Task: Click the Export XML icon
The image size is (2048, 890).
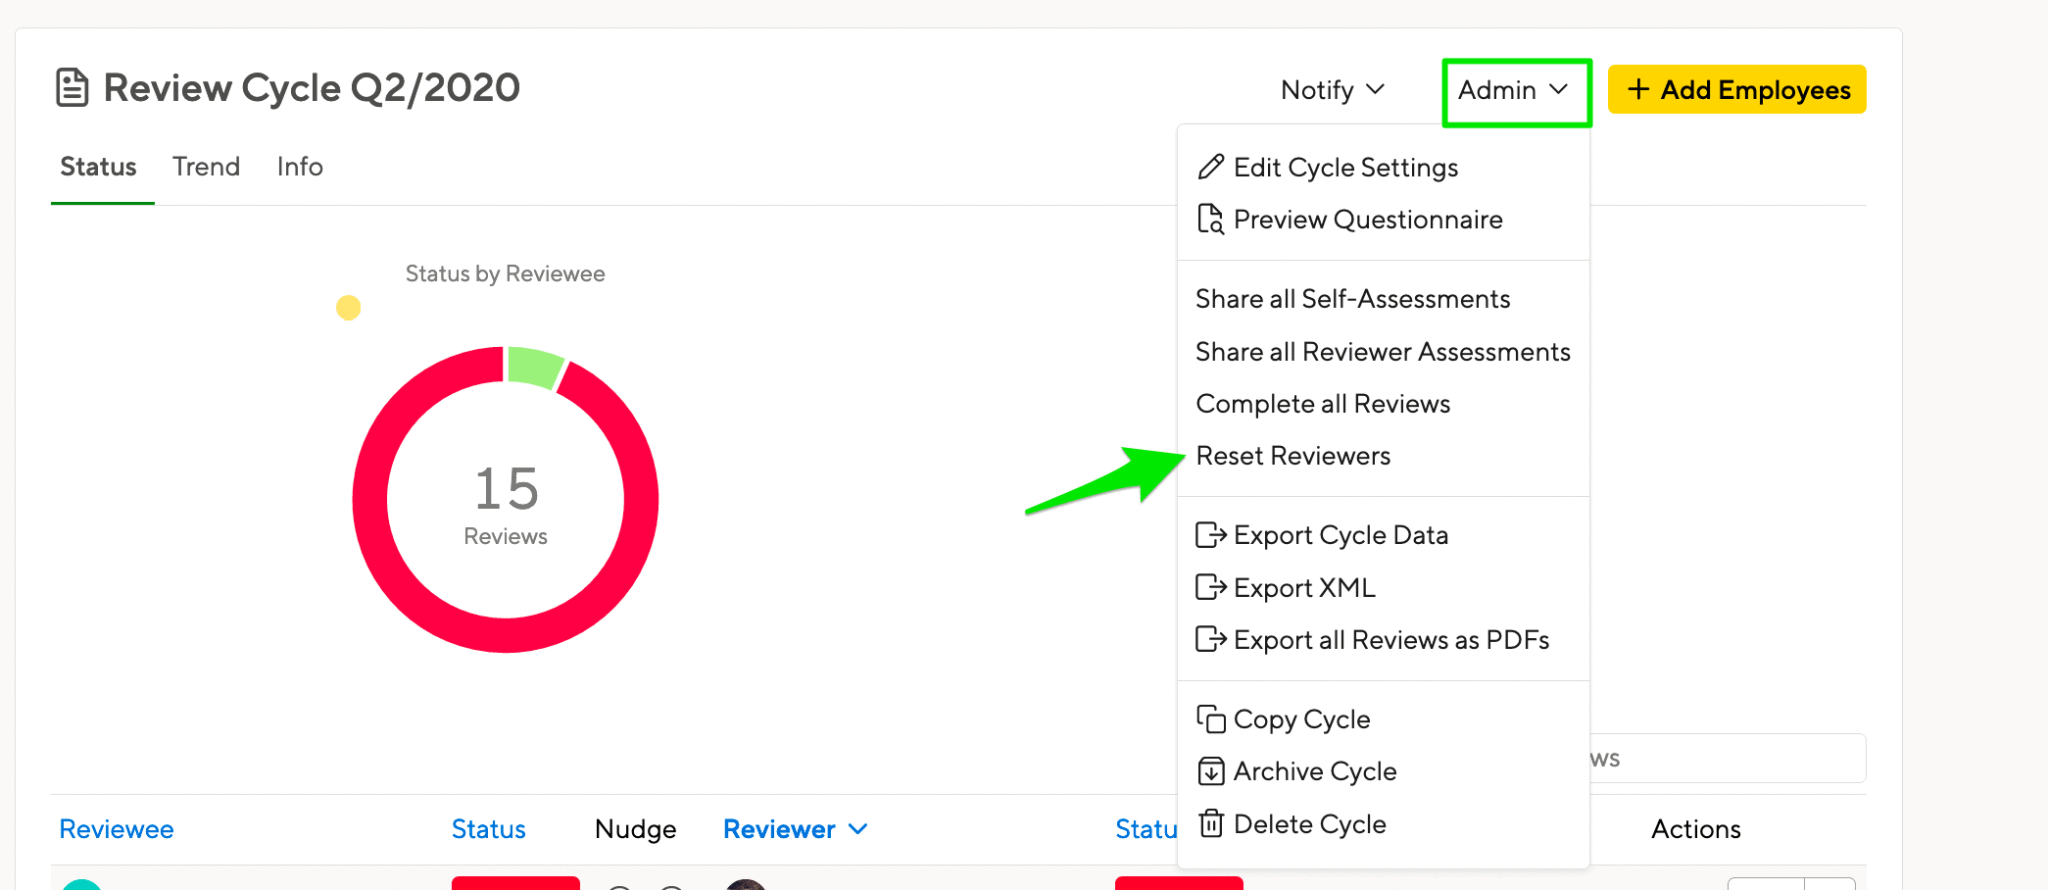Action: (x=1211, y=587)
